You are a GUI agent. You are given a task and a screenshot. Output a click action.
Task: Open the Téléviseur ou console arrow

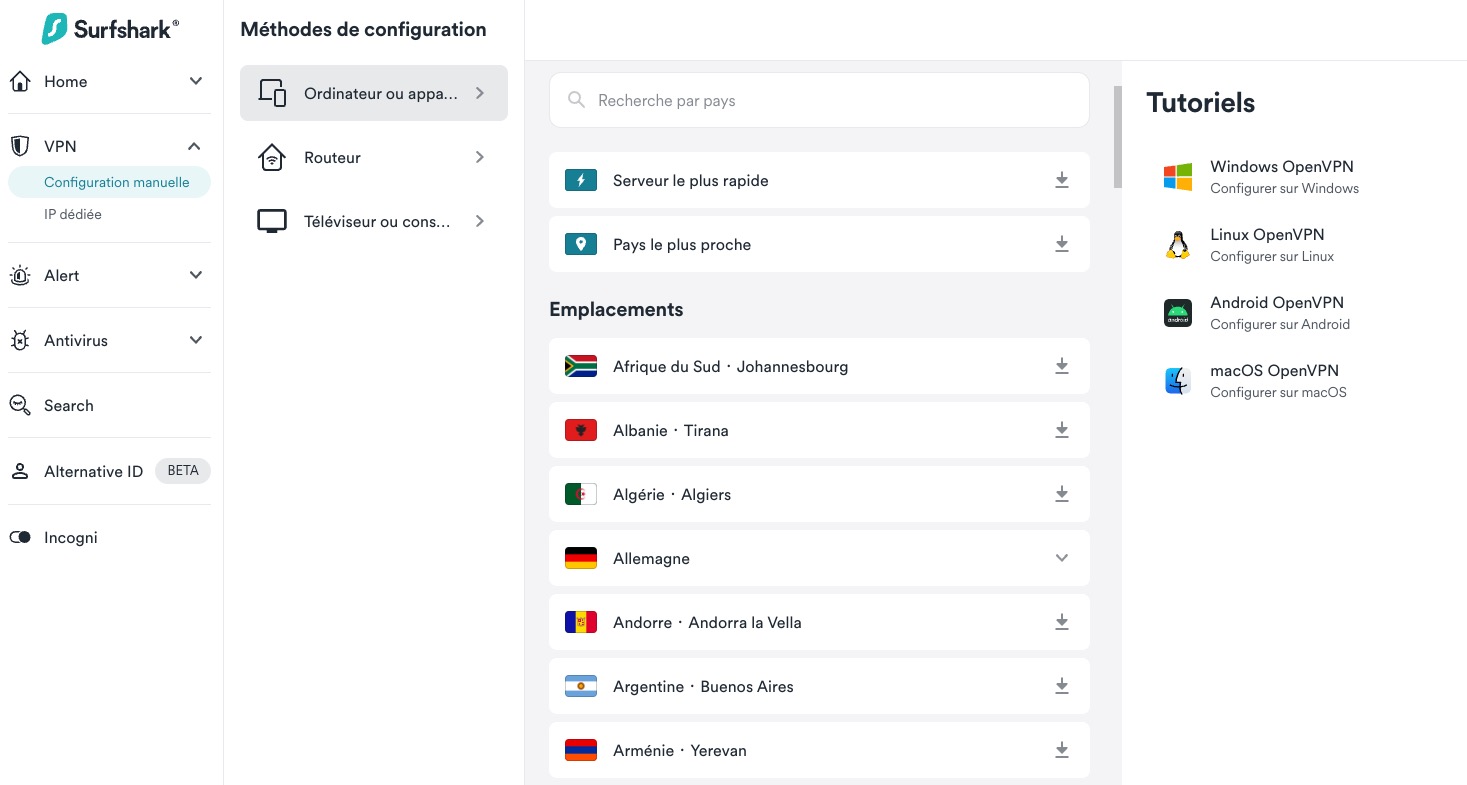480,221
